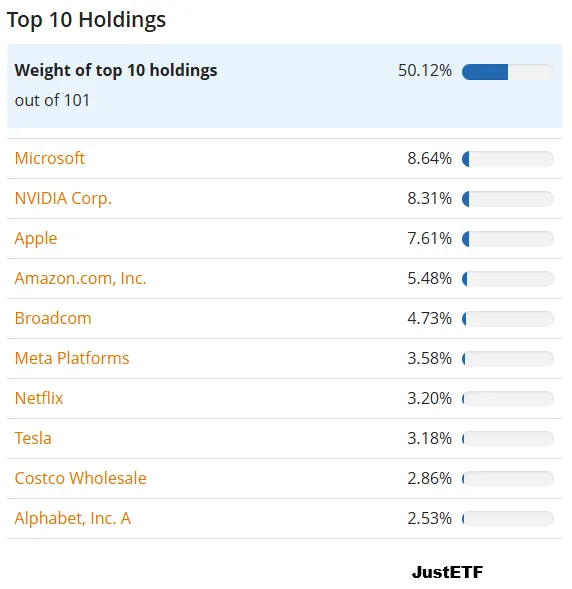Click the Microsoft 8.64% weight bar
The image size is (572, 589).
pos(507,159)
